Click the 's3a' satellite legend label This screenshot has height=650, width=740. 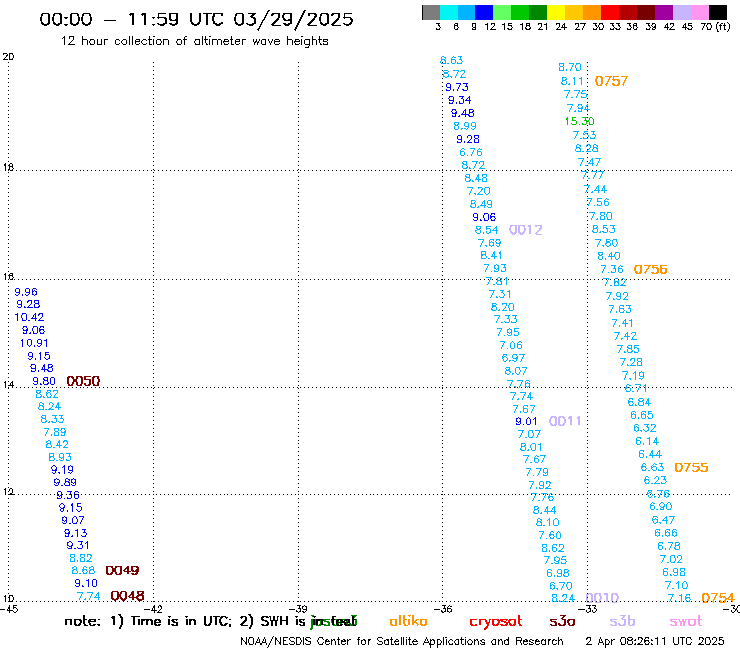click(x=562, y=621)
